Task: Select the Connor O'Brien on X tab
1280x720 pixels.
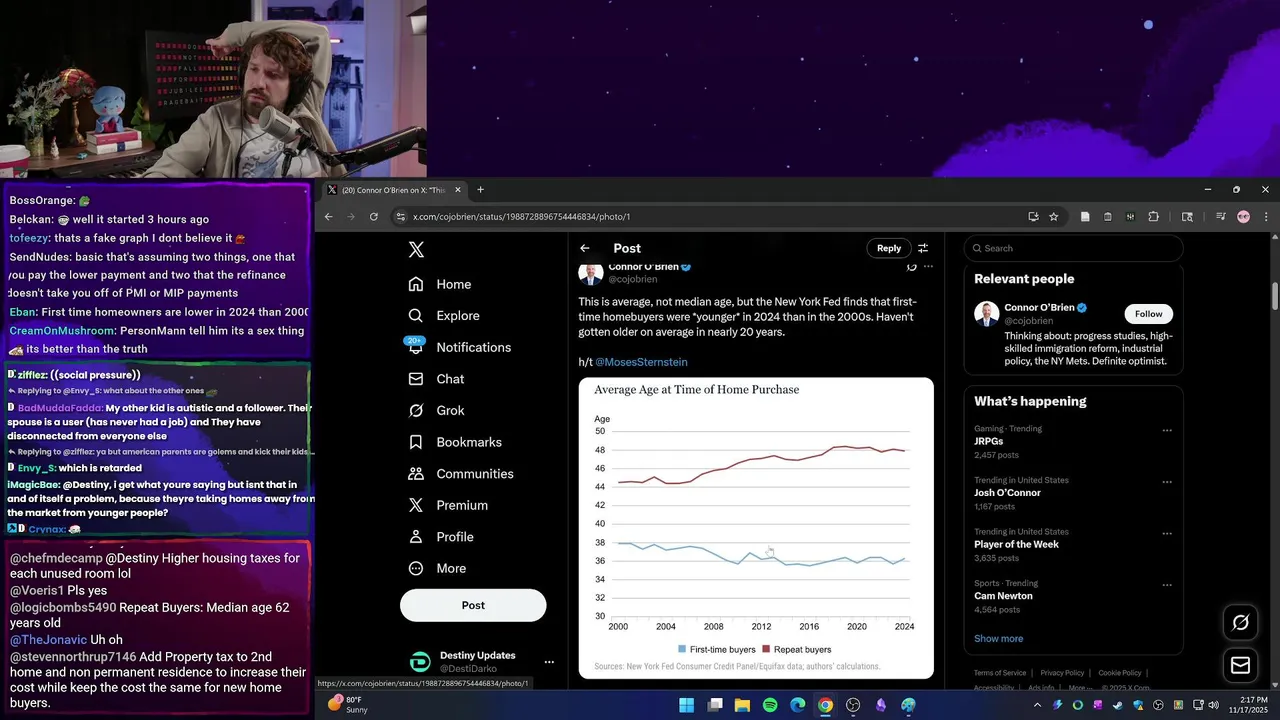Action: coord(395,189)
